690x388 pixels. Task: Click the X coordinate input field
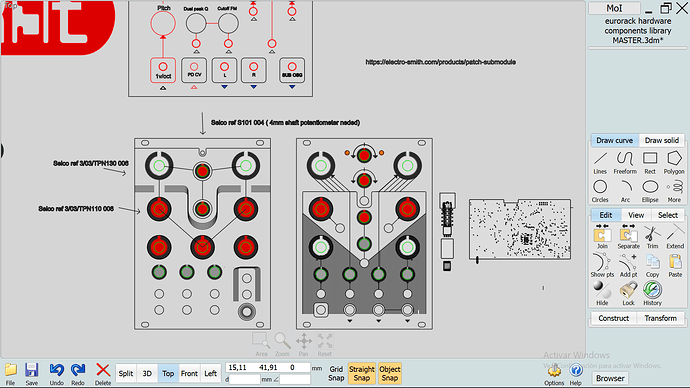point(240,367)
